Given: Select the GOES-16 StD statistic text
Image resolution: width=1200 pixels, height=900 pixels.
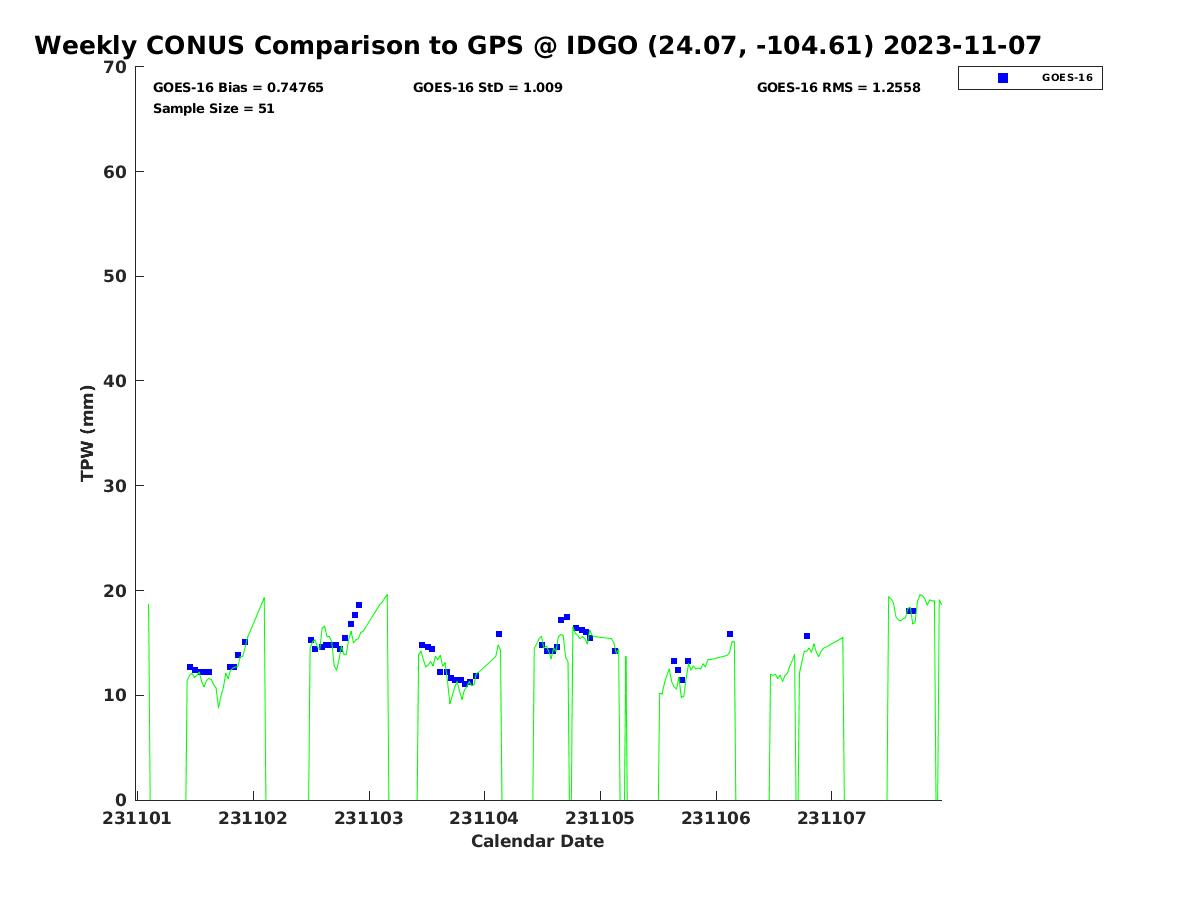Looking at the screenshot, I should (x=487, y=88).
